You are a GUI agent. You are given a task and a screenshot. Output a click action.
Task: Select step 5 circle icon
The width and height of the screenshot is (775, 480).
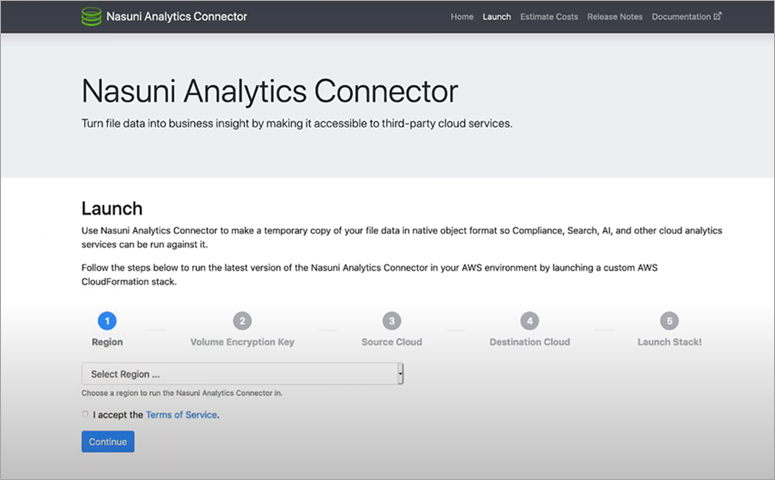669,321
